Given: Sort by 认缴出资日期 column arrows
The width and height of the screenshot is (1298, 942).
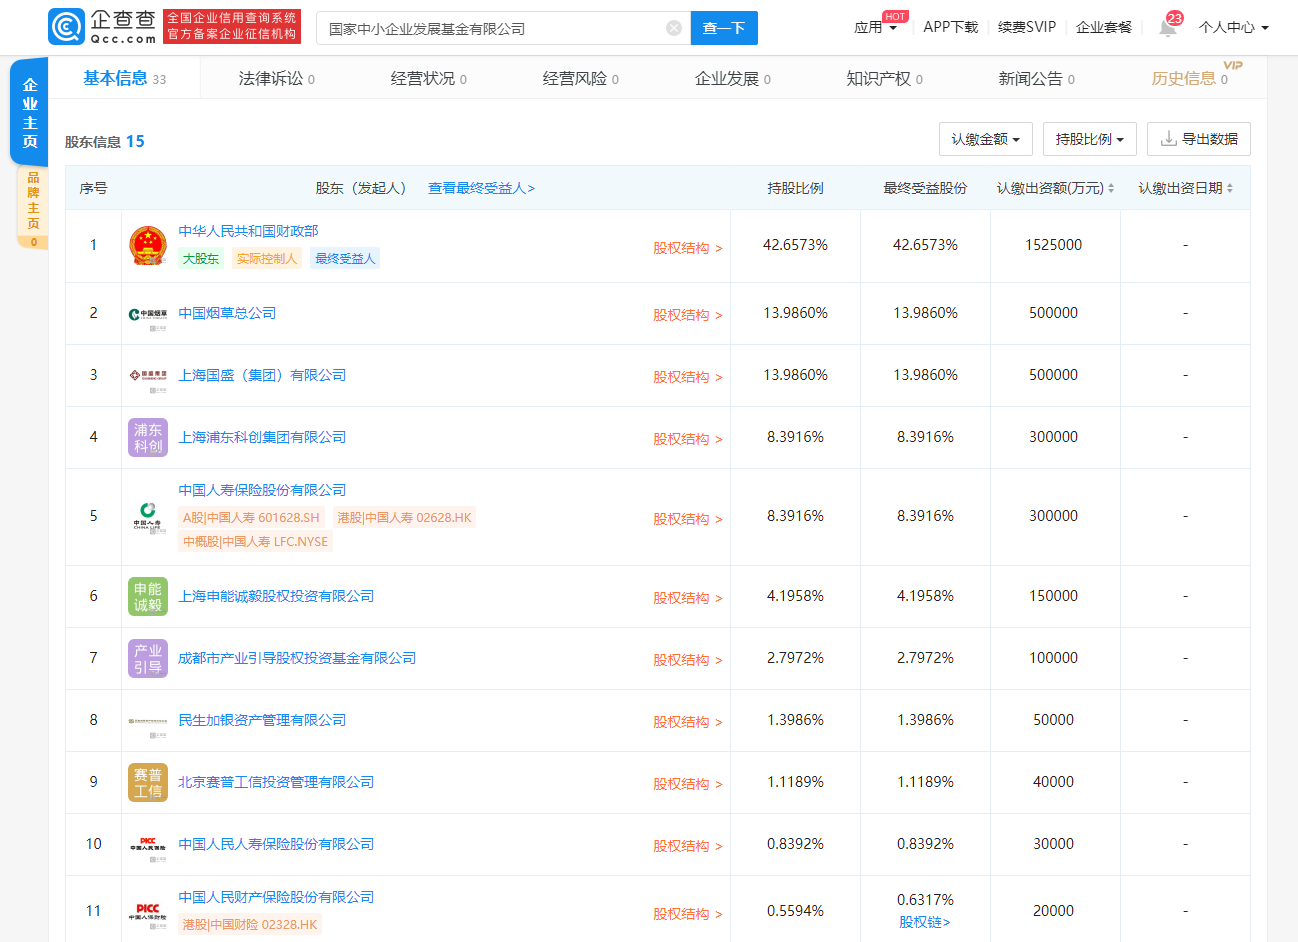Looking at the screenshot, I should pyautogui.click(x=1229, y=188).
